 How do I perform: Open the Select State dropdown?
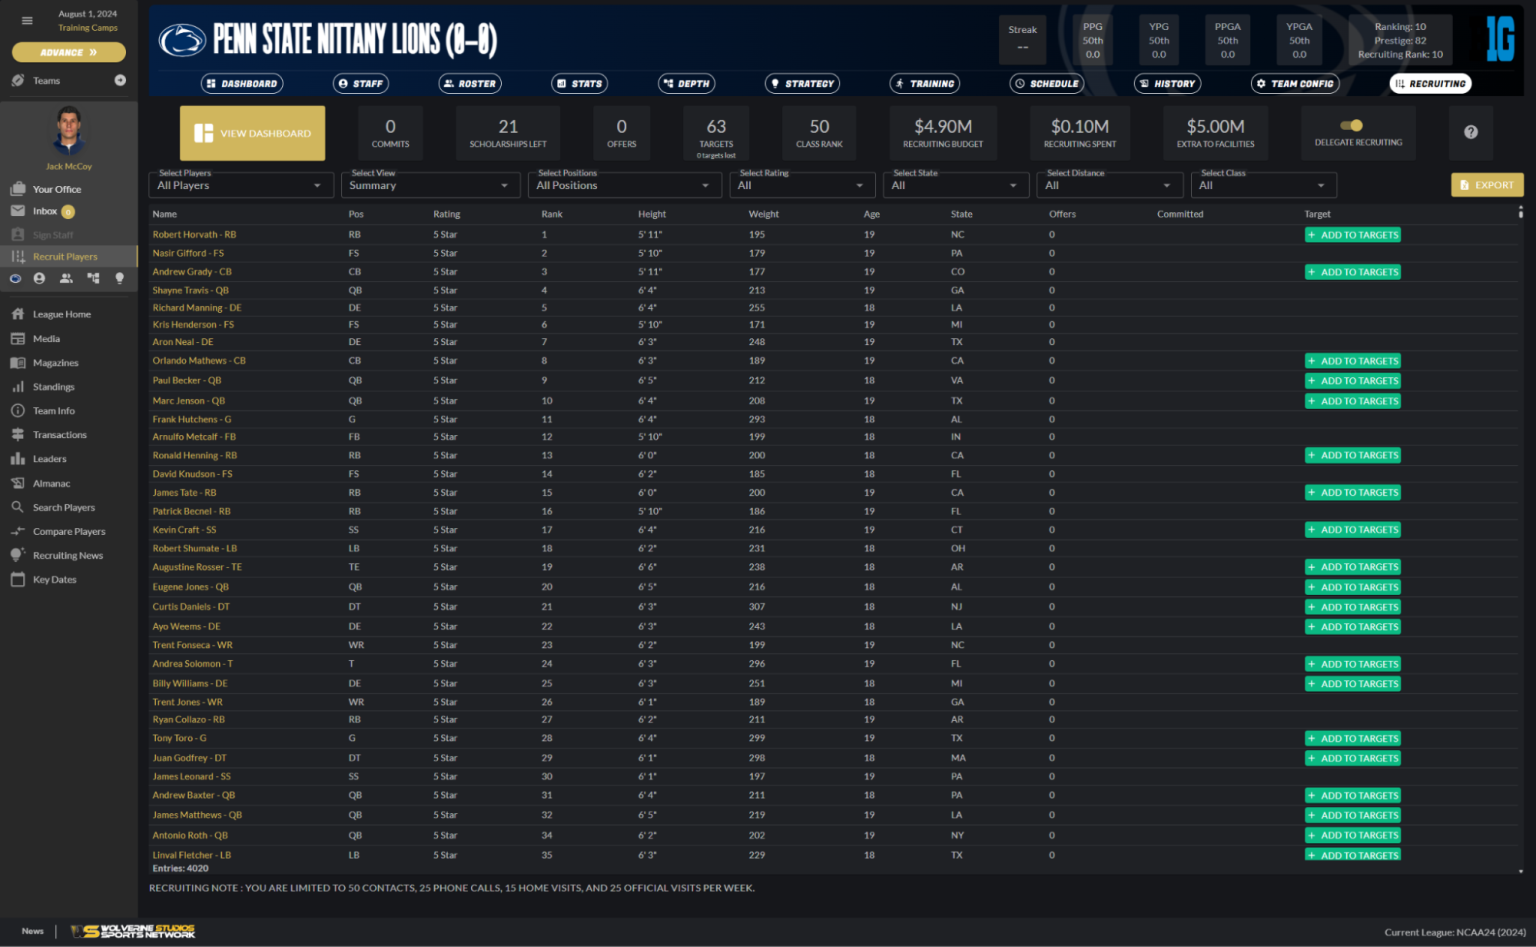(955, 185)
